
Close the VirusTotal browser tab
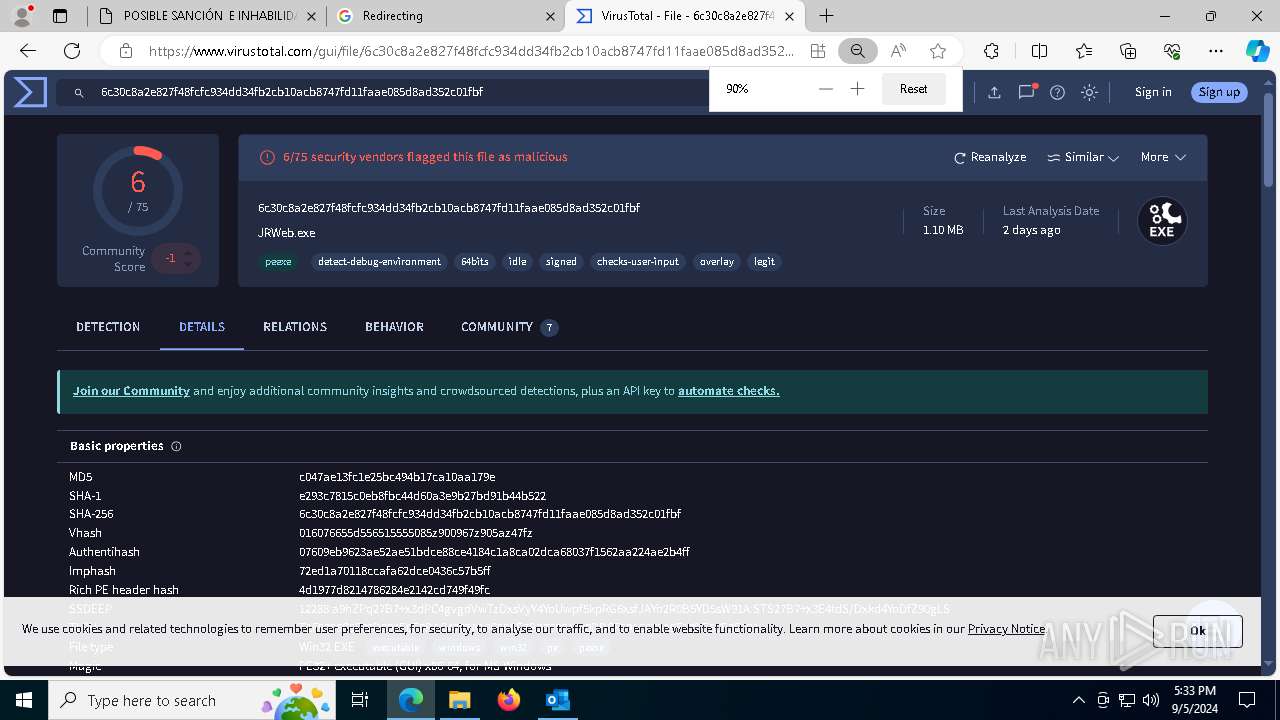click(790, 16)
